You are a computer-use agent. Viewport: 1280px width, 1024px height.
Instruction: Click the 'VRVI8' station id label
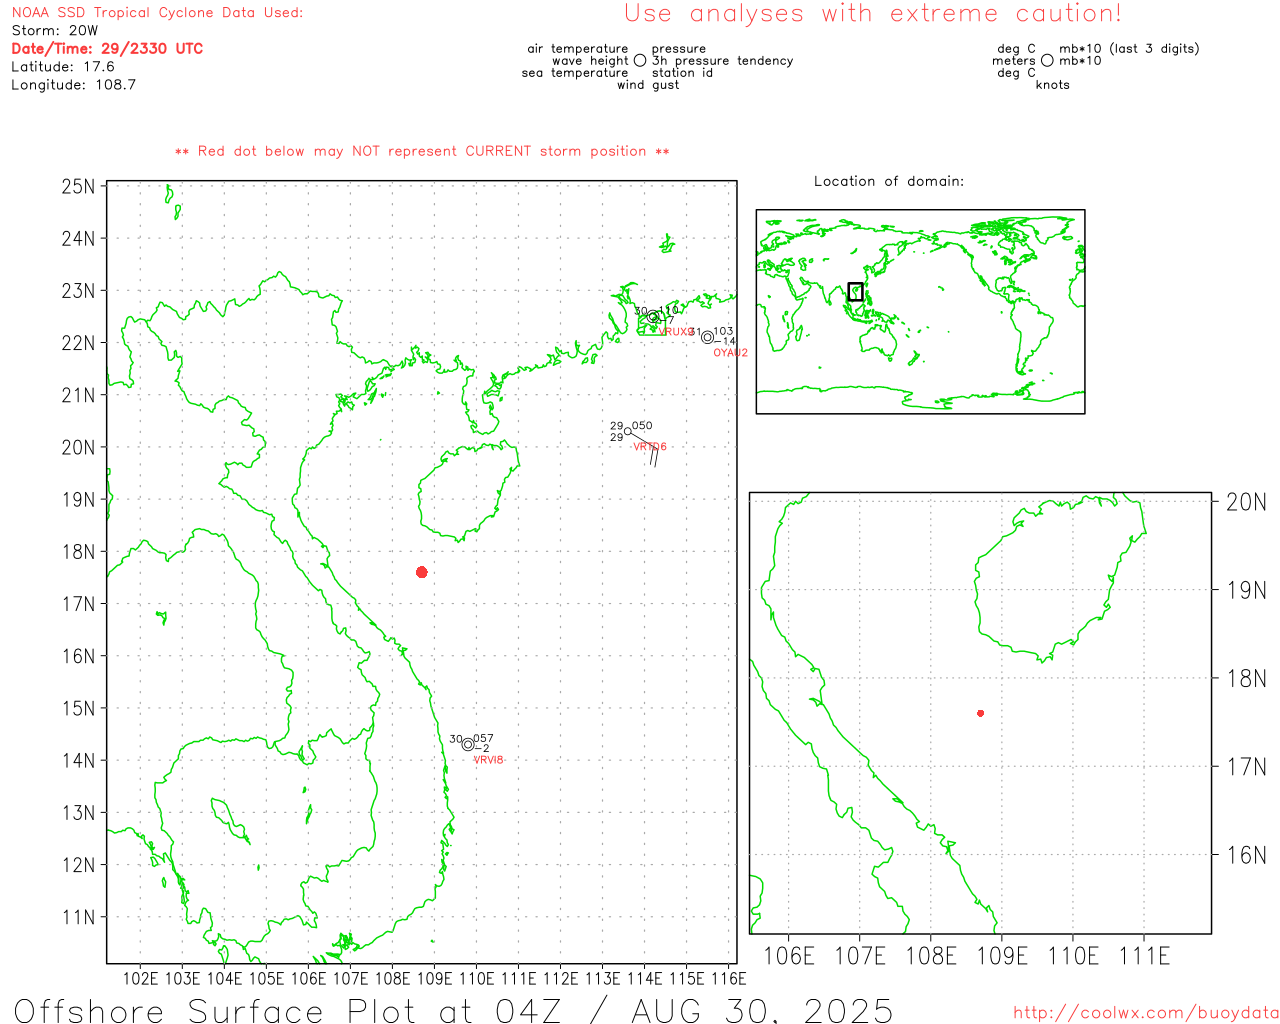pos(488,760)
